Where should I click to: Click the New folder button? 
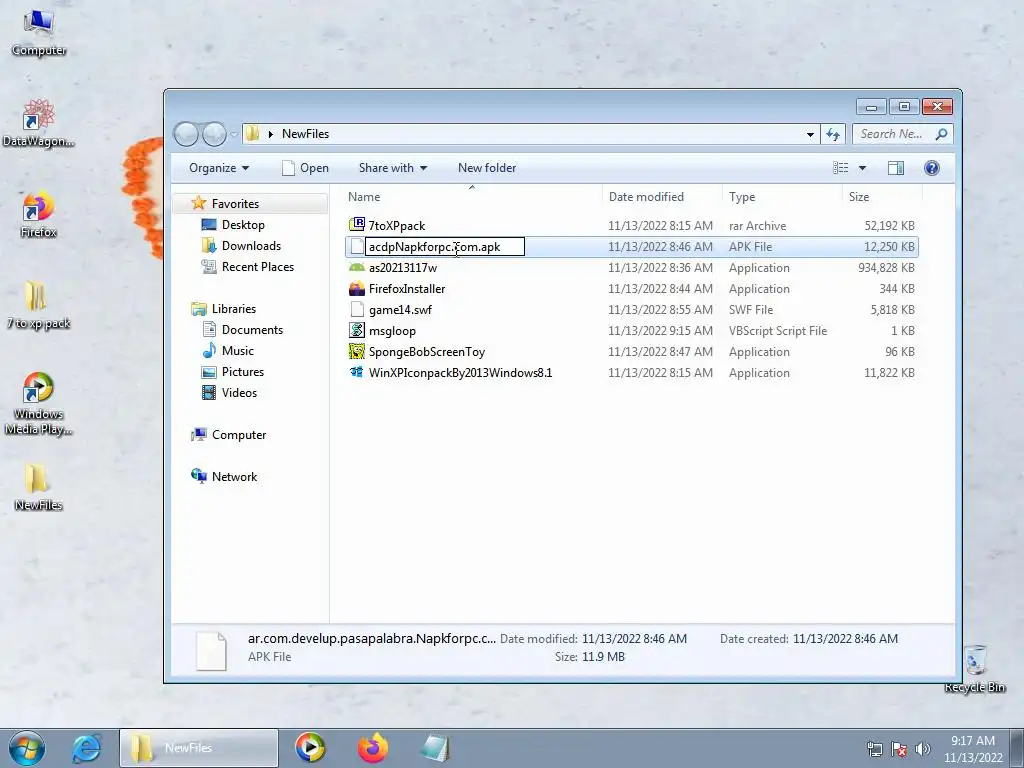click(x=487, y=168)
